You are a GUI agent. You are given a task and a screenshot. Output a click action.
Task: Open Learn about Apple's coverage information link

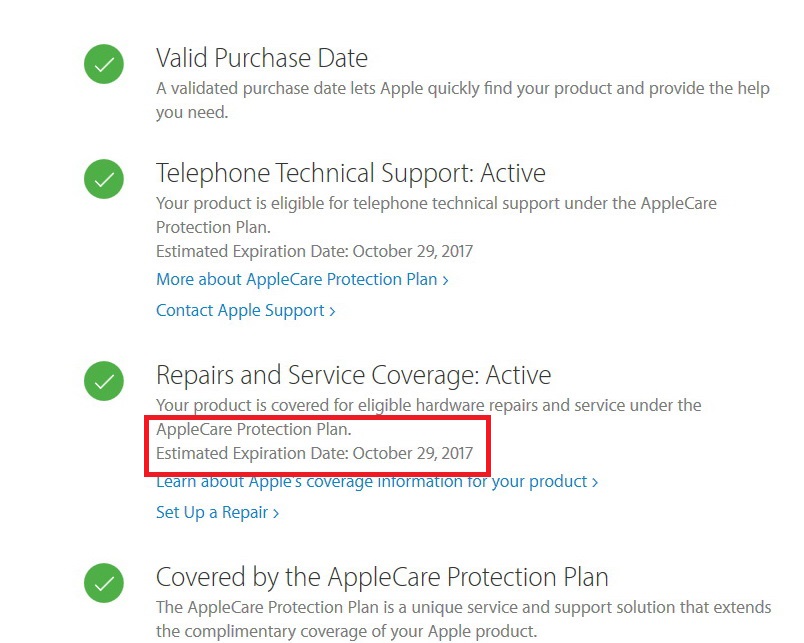(x=376, y=482)
